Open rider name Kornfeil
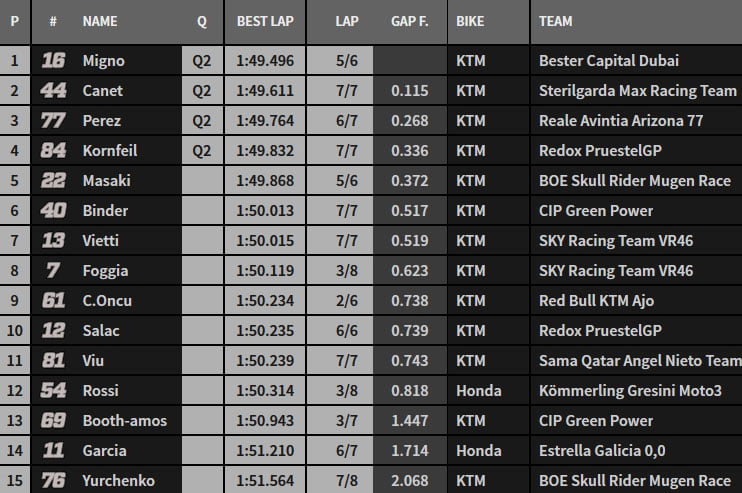Screen dimensions: 742x493 [x=110, y=151]
